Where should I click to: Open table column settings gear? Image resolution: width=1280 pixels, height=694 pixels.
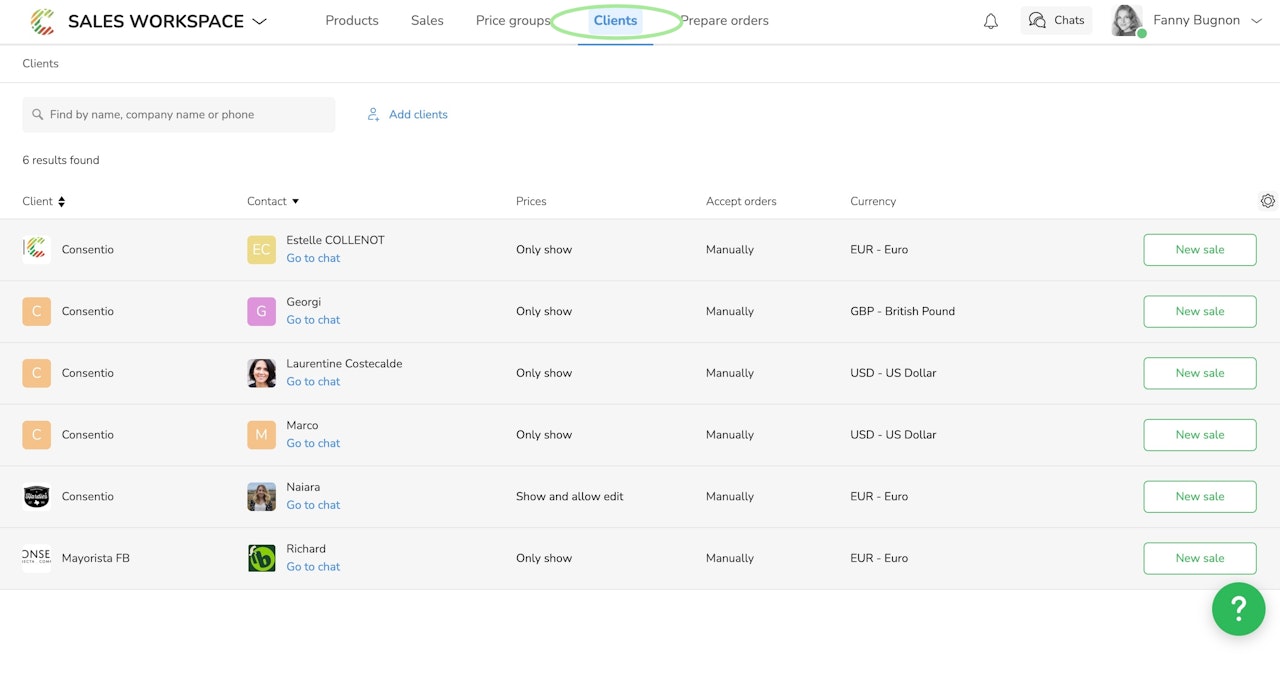click(x=1268, y=201)
